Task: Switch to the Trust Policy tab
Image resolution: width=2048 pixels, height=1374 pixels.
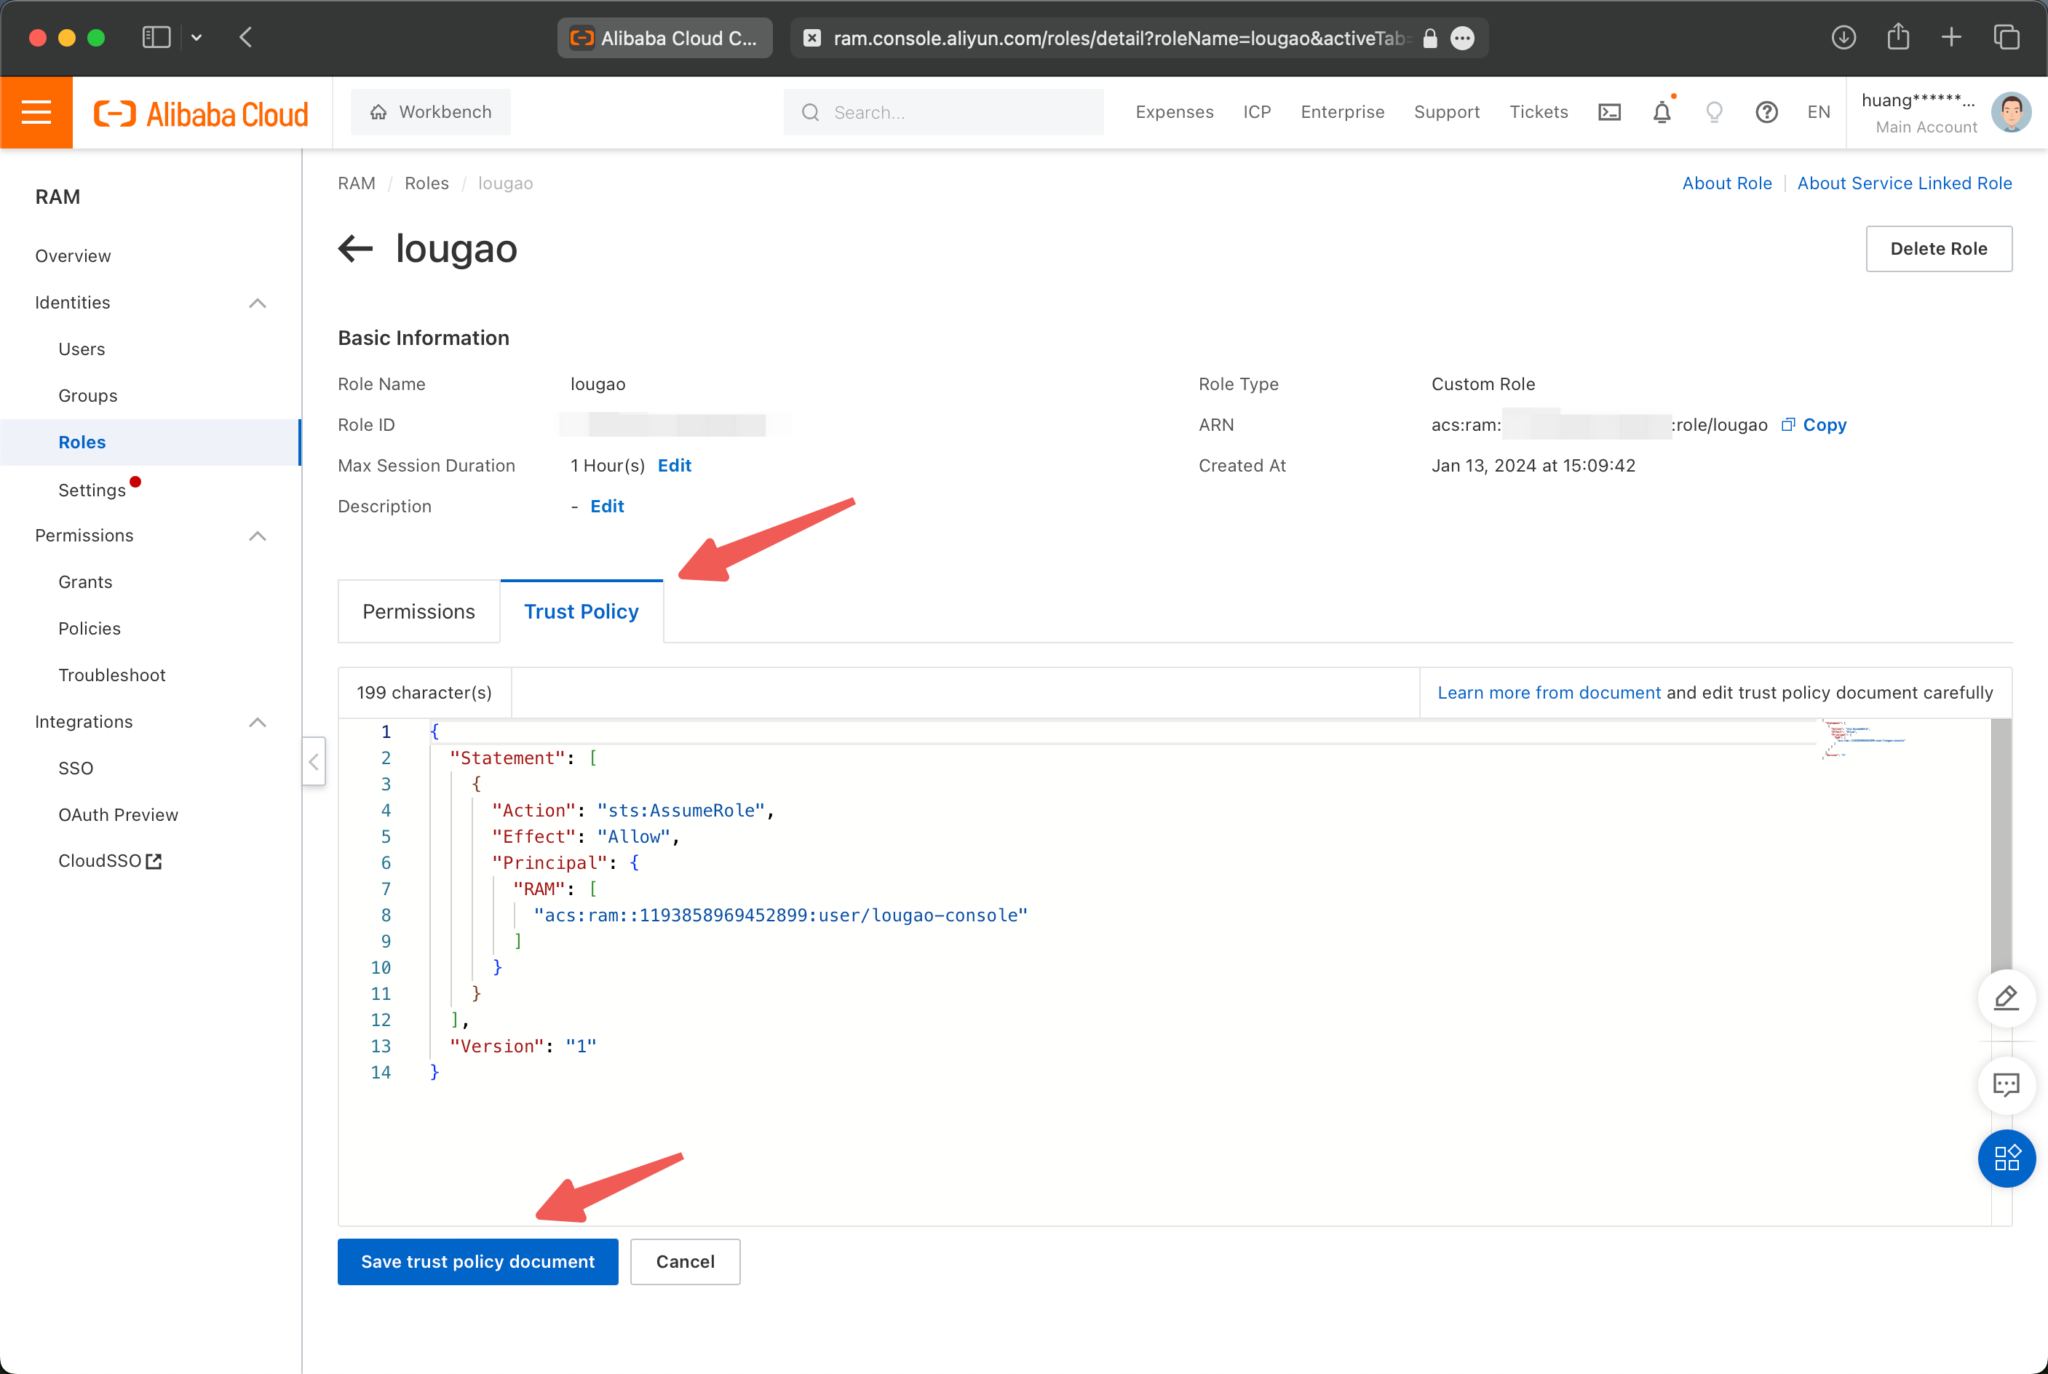Action: click(x=581, y=610)
